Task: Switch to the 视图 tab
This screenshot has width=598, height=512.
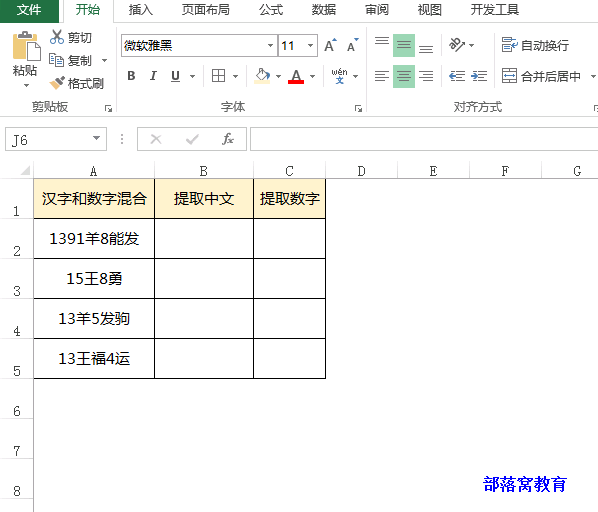Action: (x=429, y=10)
